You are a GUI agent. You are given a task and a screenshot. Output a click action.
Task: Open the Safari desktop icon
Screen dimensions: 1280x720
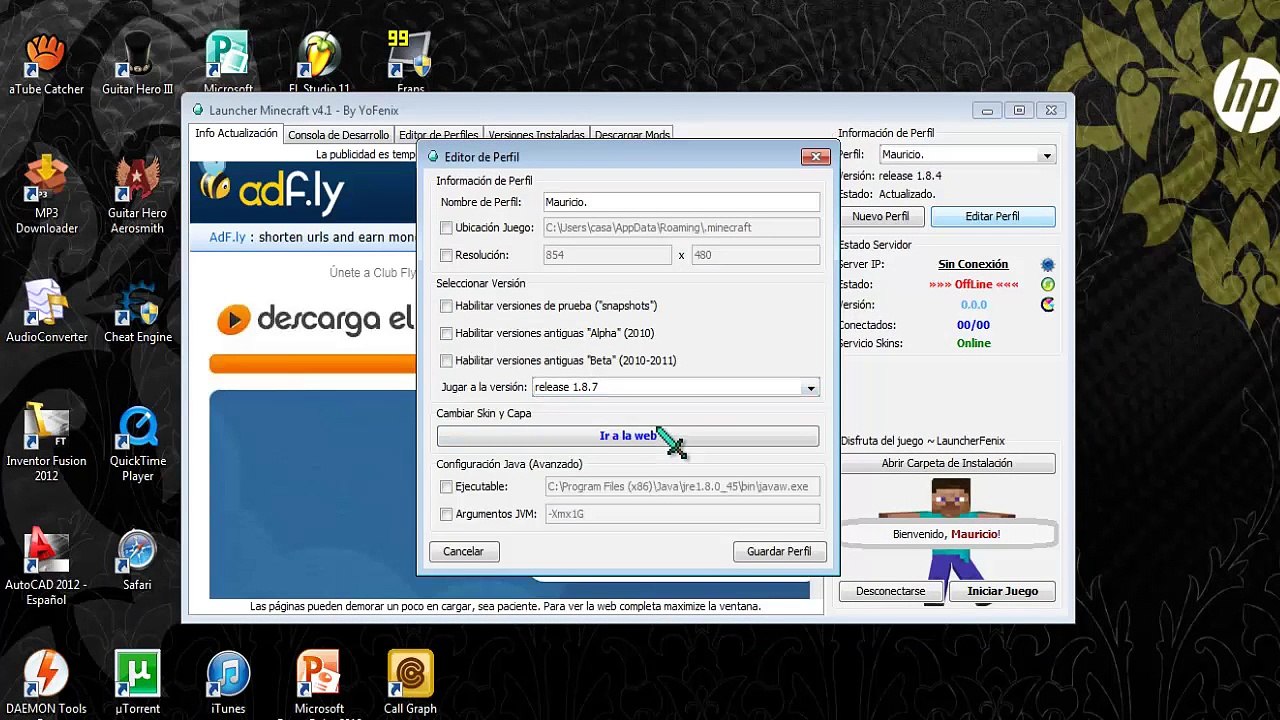point(138,560)
